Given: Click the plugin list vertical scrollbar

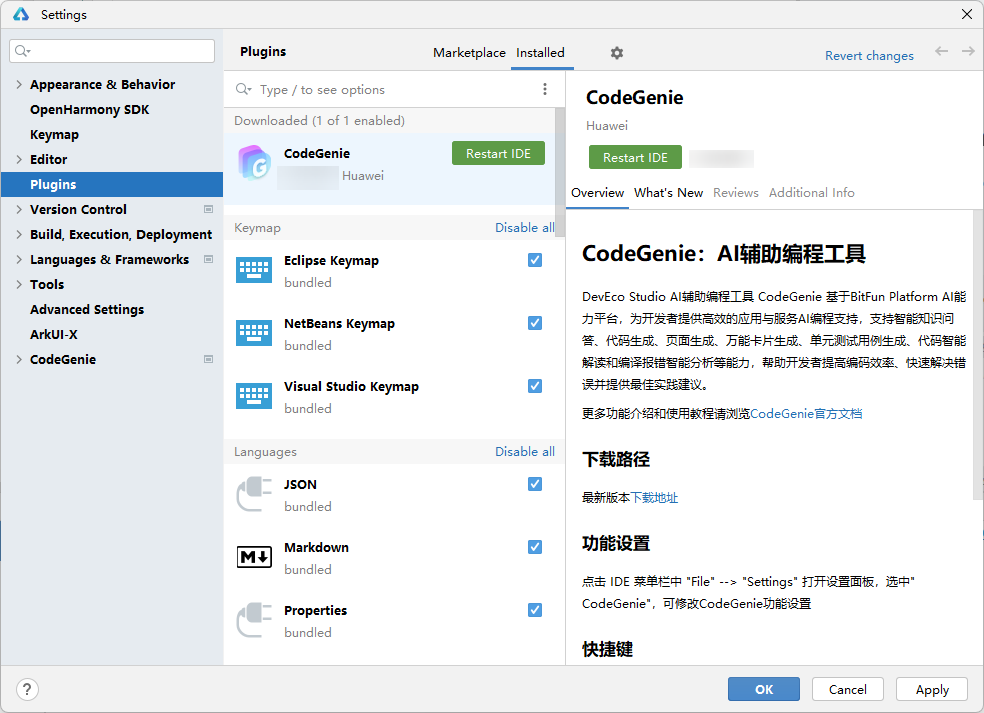Looking at the screenshot, I should click(x=560, y=173).
